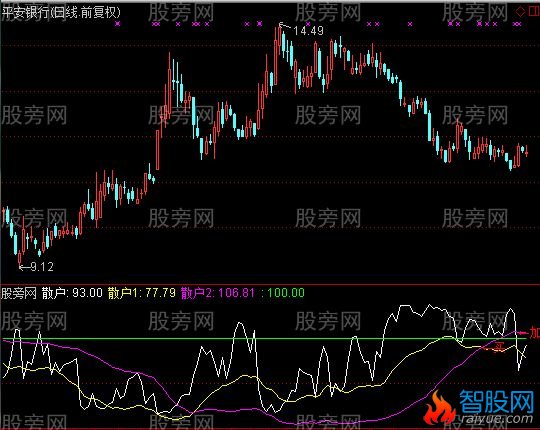Click the purple 散户2: 106.81 indicator value
This screenshot has width=540, height=430.
[218, 293]
